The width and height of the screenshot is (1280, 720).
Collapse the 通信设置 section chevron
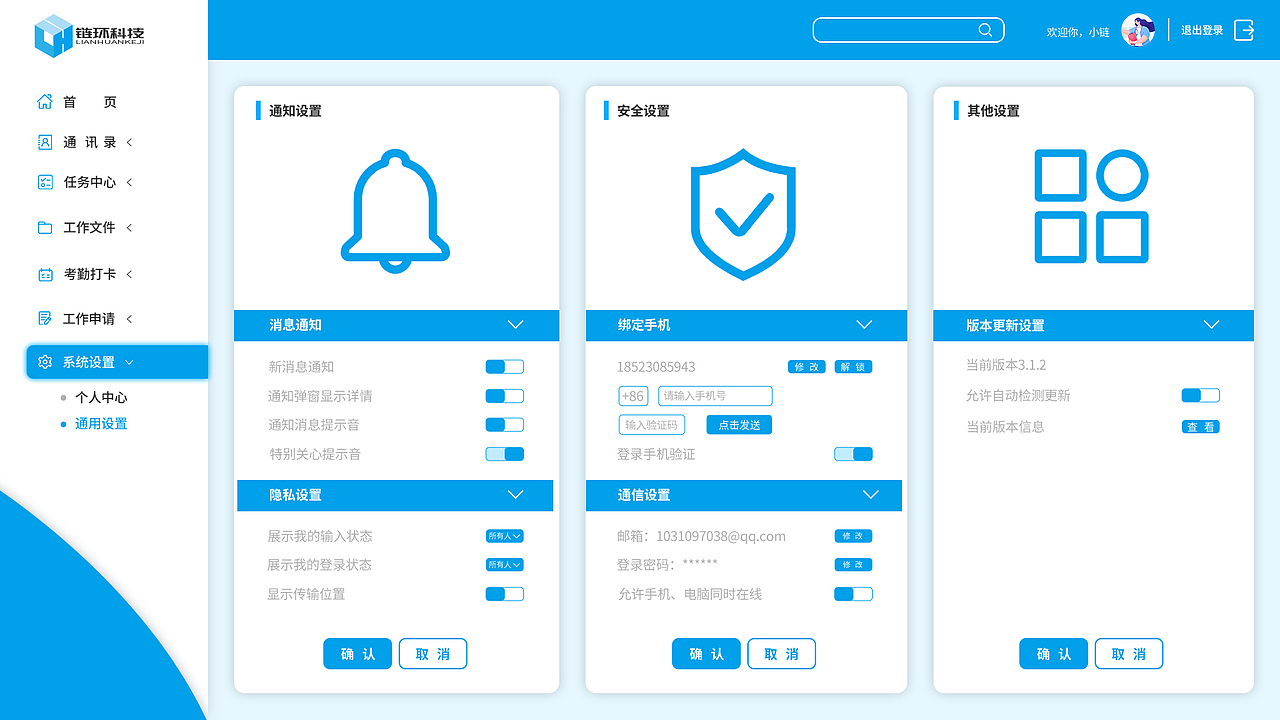tap(871, 495)
